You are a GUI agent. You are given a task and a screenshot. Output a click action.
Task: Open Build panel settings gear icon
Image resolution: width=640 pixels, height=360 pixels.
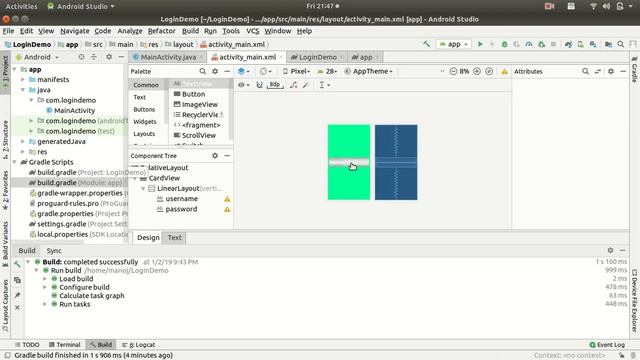[x=610, y=250]
